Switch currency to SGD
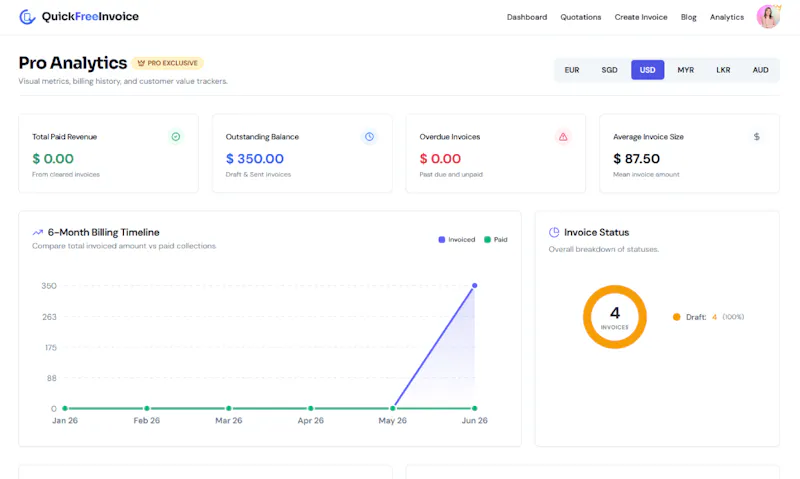800x479 pixels. tap(609, 70)
